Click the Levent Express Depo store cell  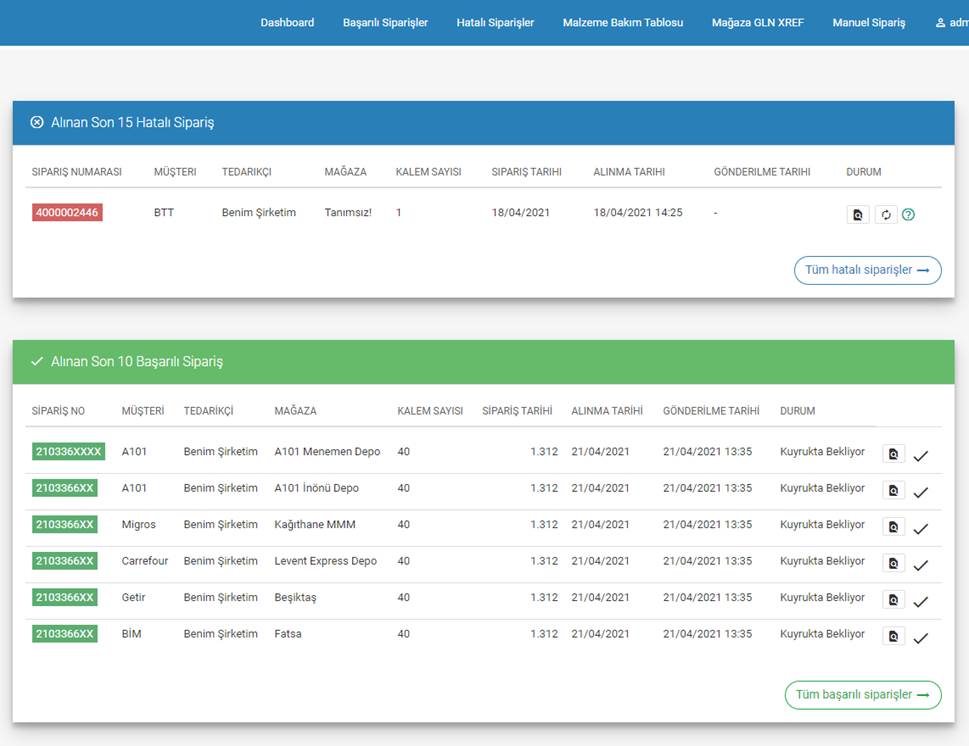(x=326, y=561)
